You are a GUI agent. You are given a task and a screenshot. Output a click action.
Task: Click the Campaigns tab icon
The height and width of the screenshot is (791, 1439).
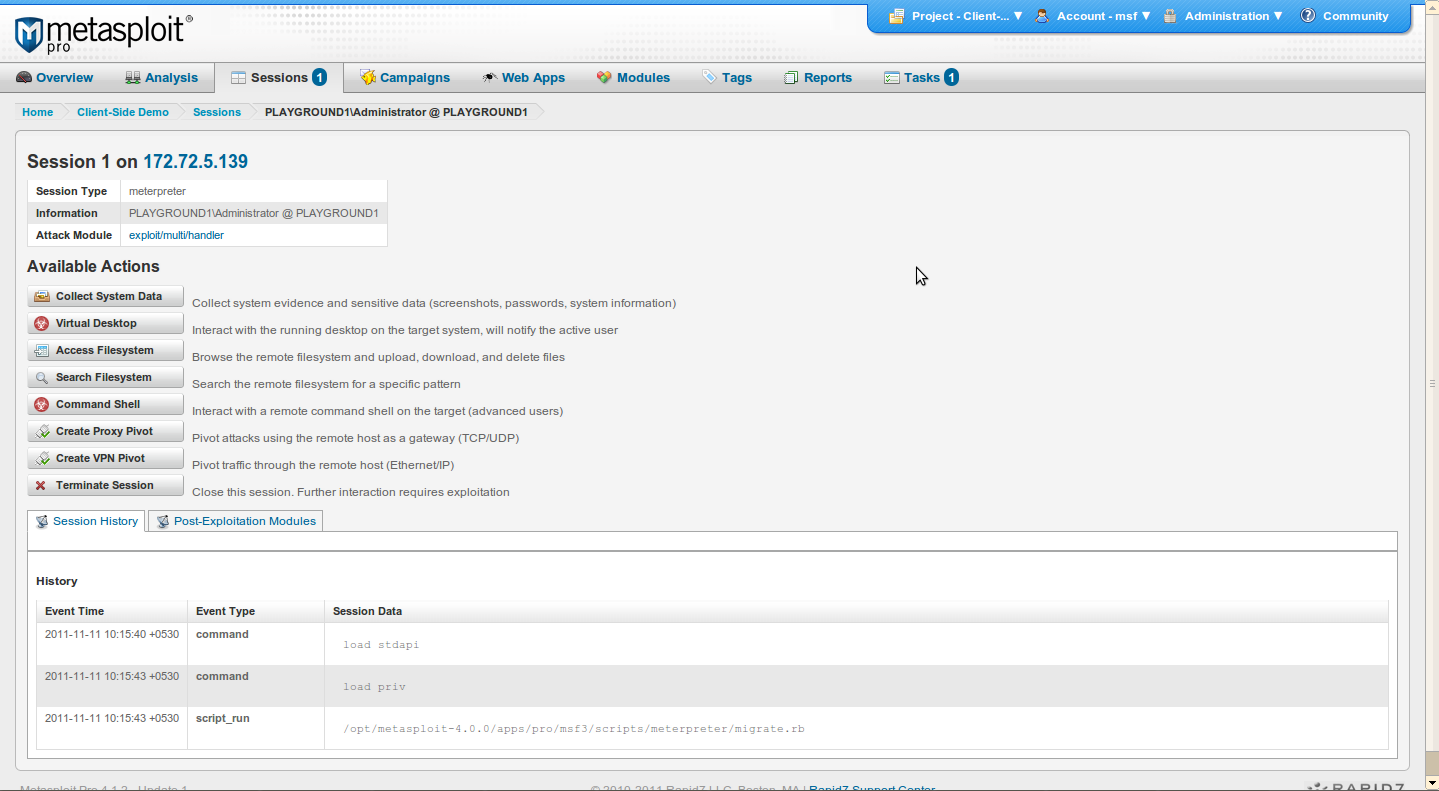click(367, 77)
